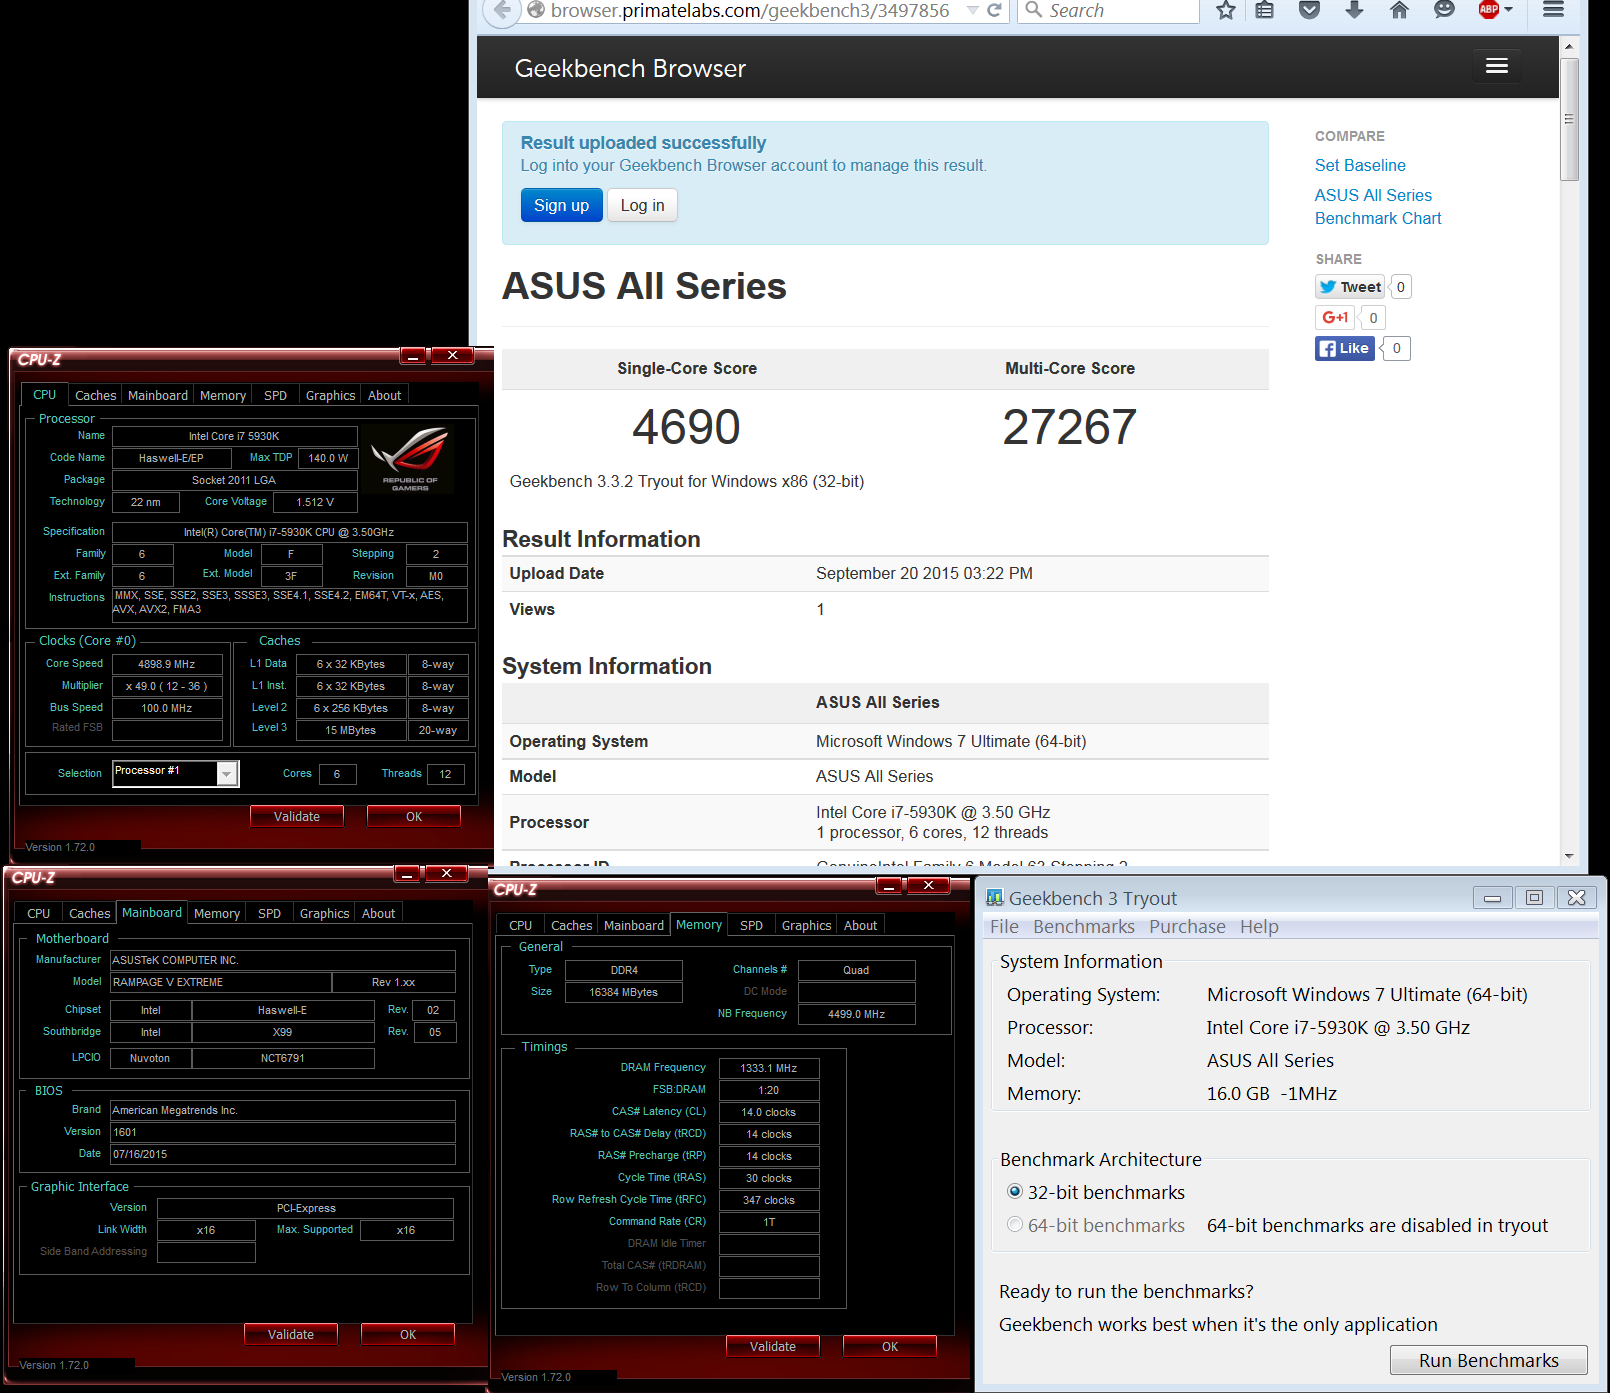The width and height of the screenshot is (1610, 1393).
Task: Open the SPD tab in top CPU-Z window
Action: coord(275,395)
